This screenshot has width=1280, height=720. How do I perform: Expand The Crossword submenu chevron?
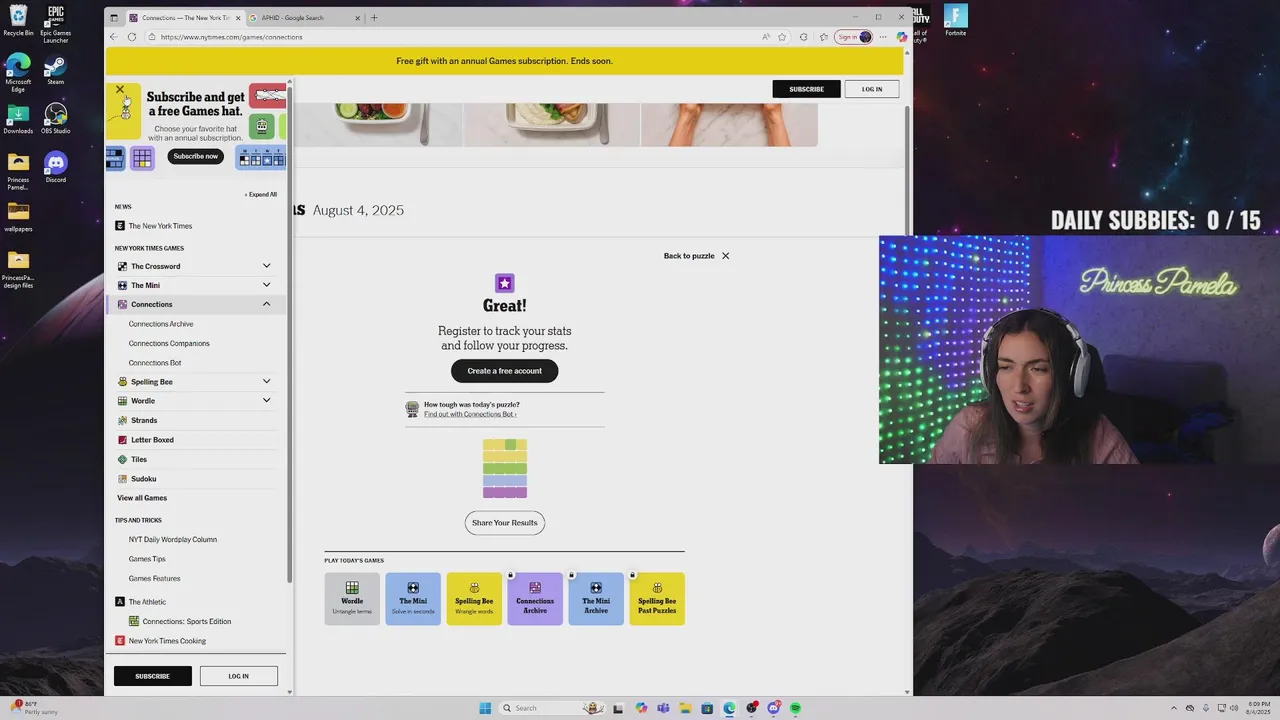pos(266,266)
